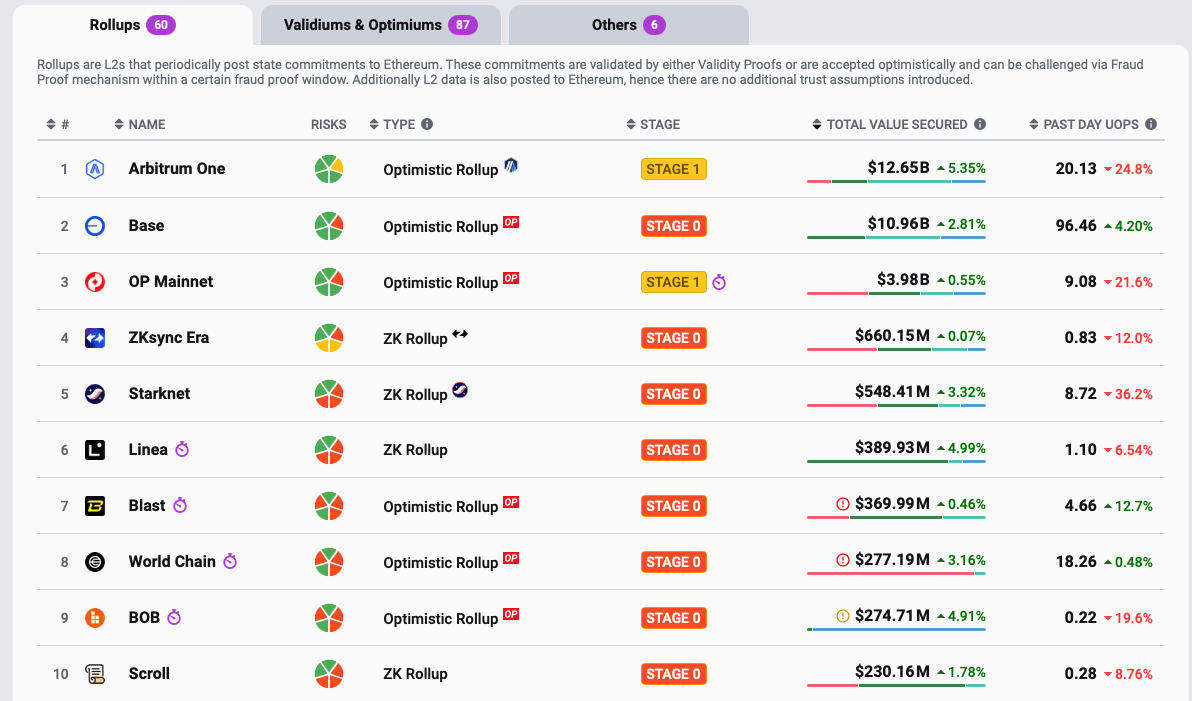Image resolution: width=1192 pixels, height=701 pixels.
Task: Open Arbitrum One risk pie chart
Action: pyautogui.click(x=329, y=169)
